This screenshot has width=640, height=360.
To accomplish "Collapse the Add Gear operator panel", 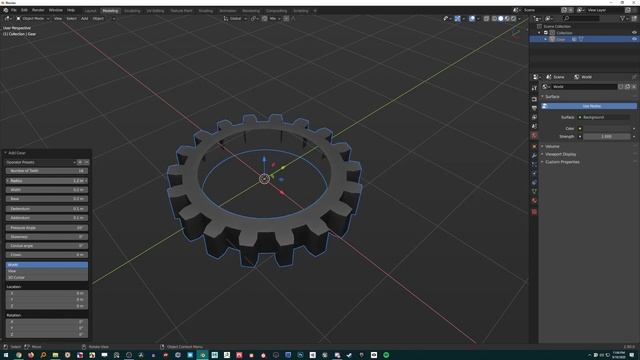I will coord(6,153).
